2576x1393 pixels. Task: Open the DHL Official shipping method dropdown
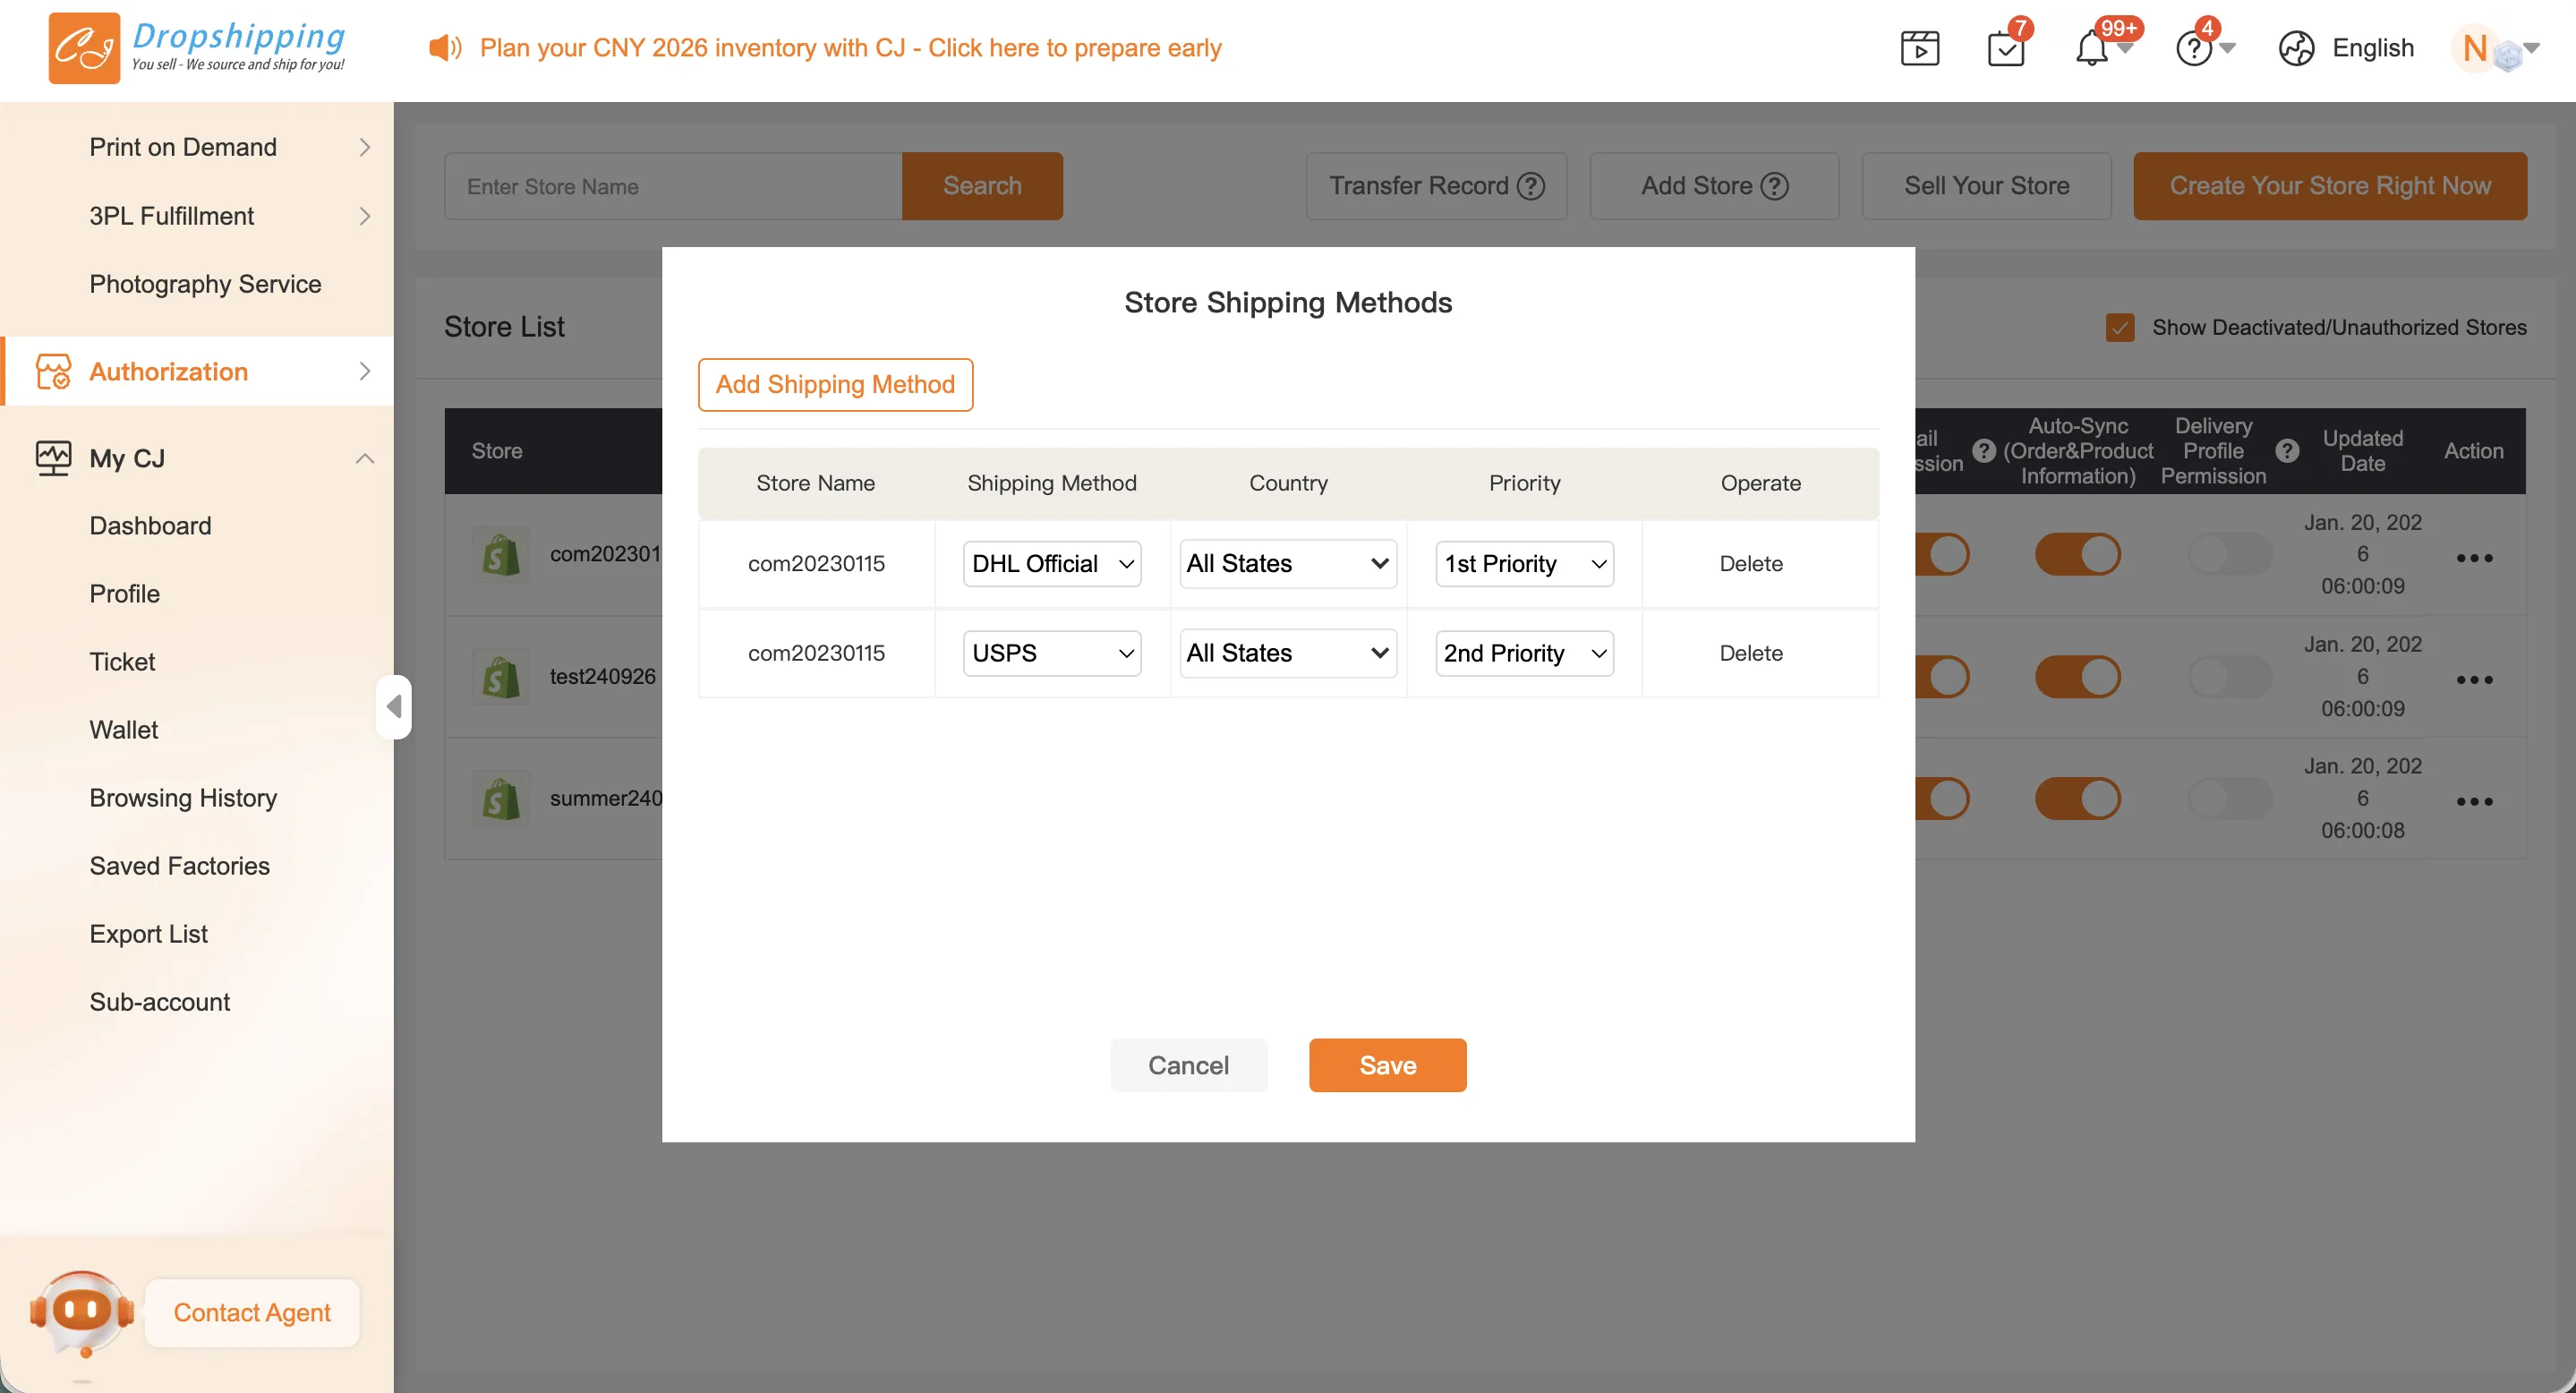coord(1051,564)
